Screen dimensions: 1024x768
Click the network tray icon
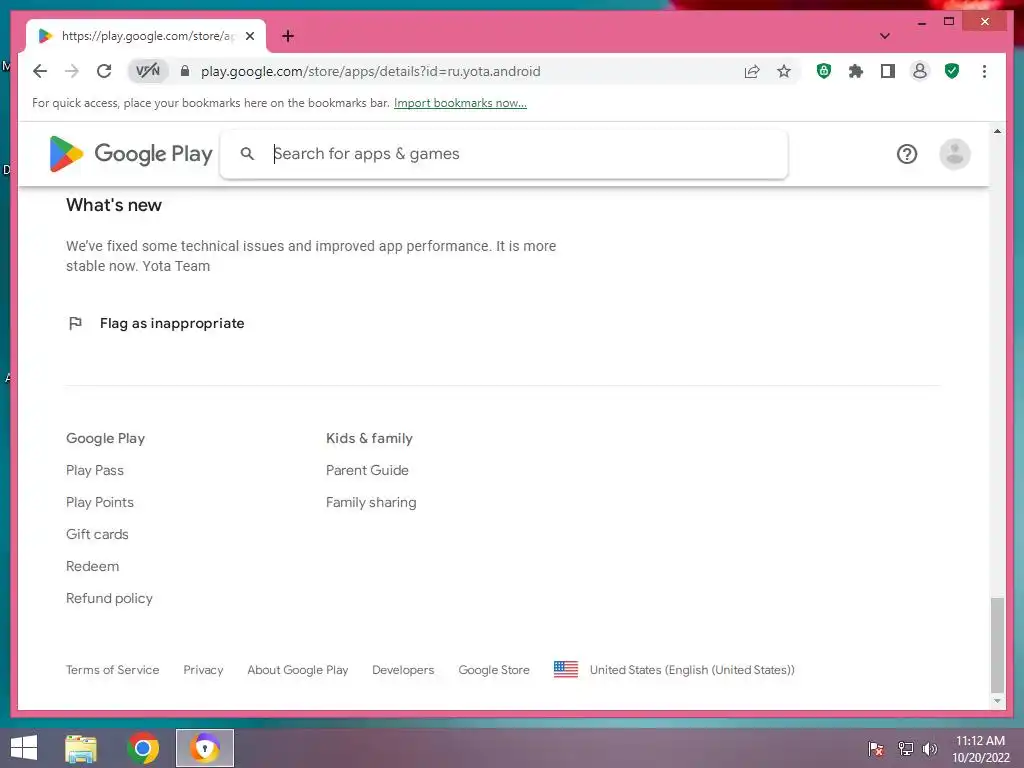pyautogui.click(x=905, y=748)
